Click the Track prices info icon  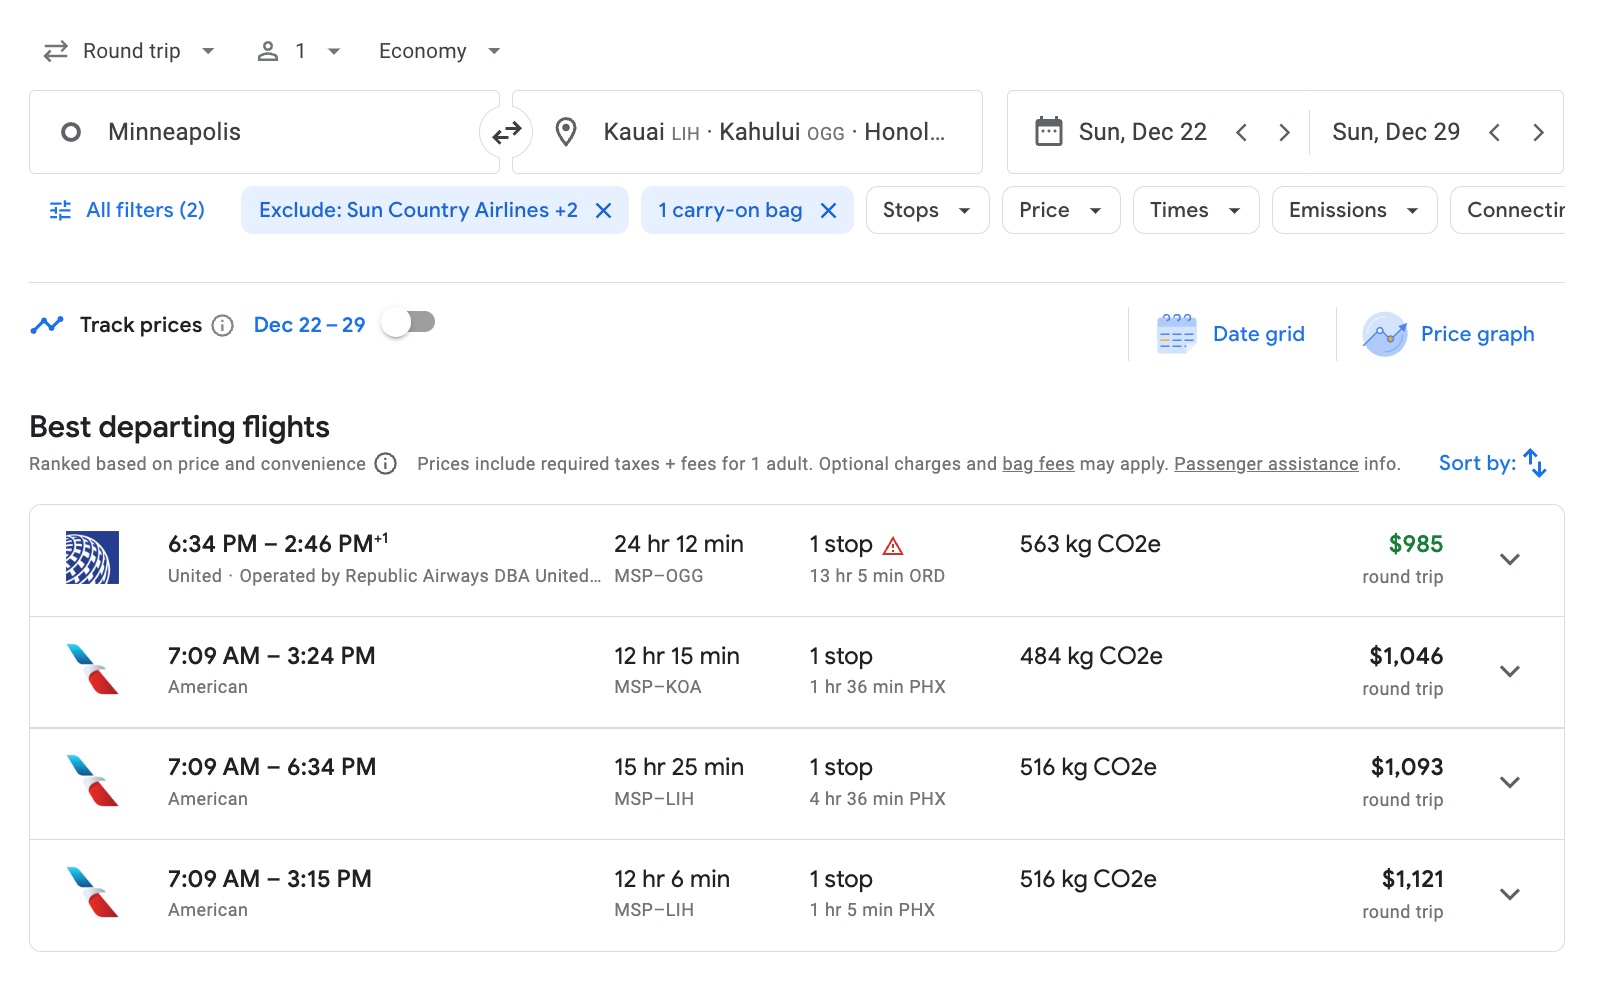221,324
